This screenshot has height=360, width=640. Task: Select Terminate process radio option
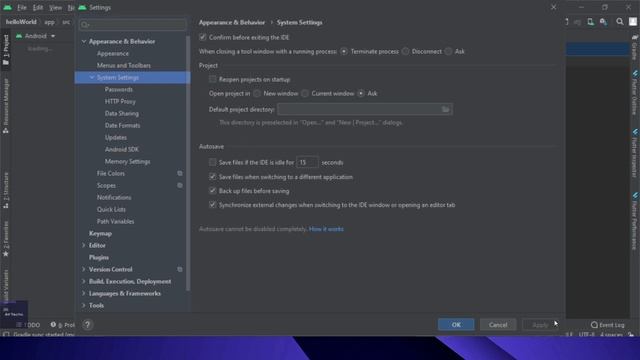coord(344,51)
